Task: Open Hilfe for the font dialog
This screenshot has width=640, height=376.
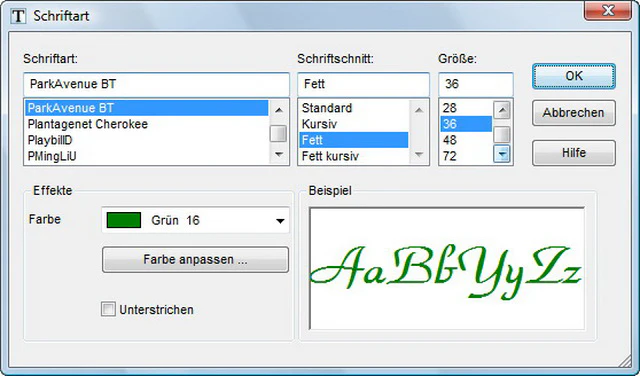Action: [573, 153]
